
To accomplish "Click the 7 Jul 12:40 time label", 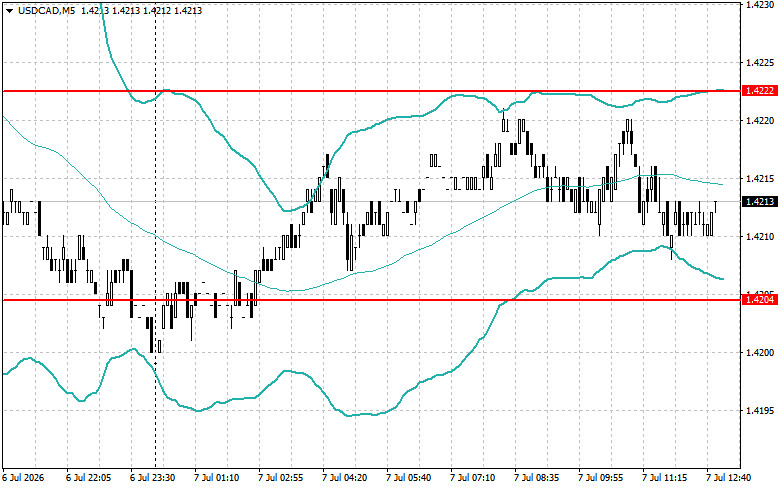I will tap(729, 478).
